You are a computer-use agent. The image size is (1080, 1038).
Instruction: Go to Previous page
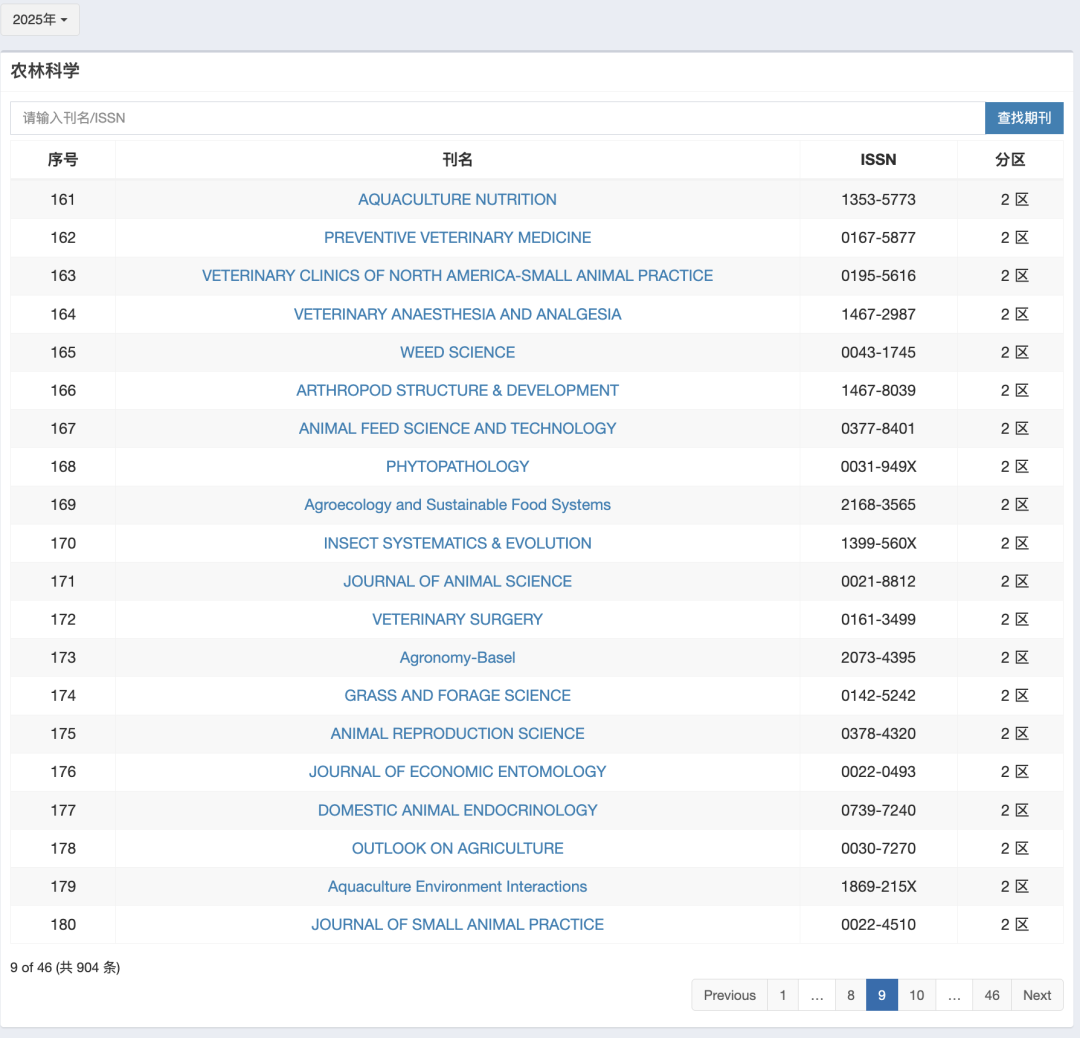pyautogui.click(x=729, y=995)
